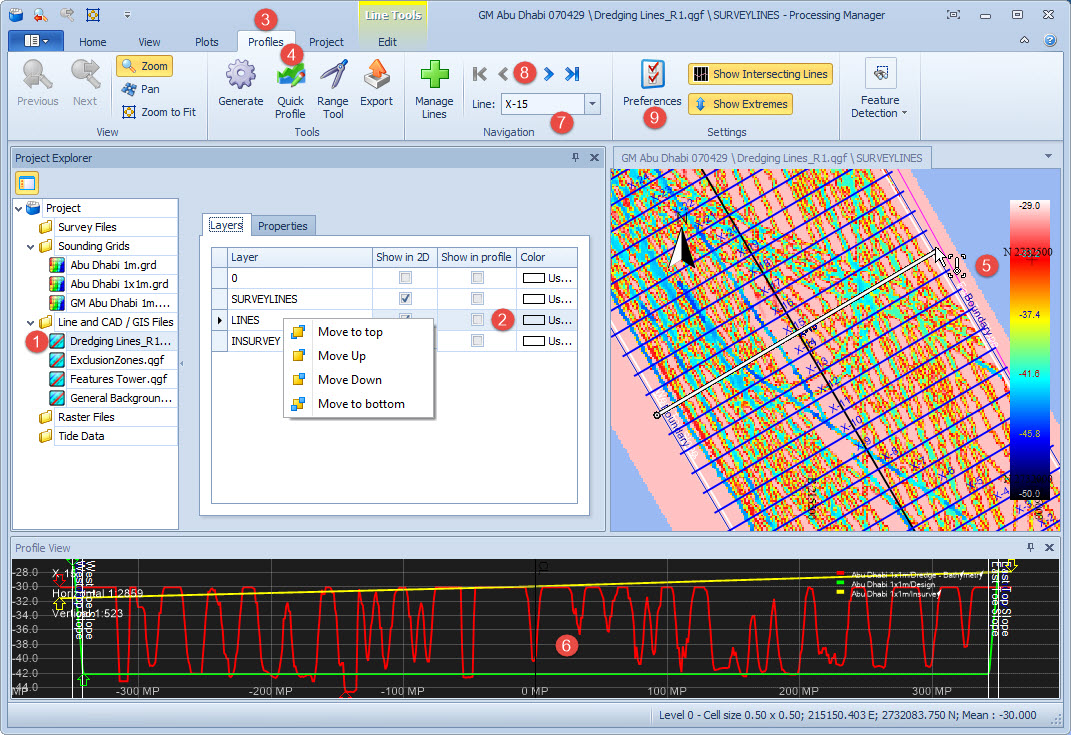Expand the Feature Detection dropdown

pyautogui.click(x=880, y=88)
